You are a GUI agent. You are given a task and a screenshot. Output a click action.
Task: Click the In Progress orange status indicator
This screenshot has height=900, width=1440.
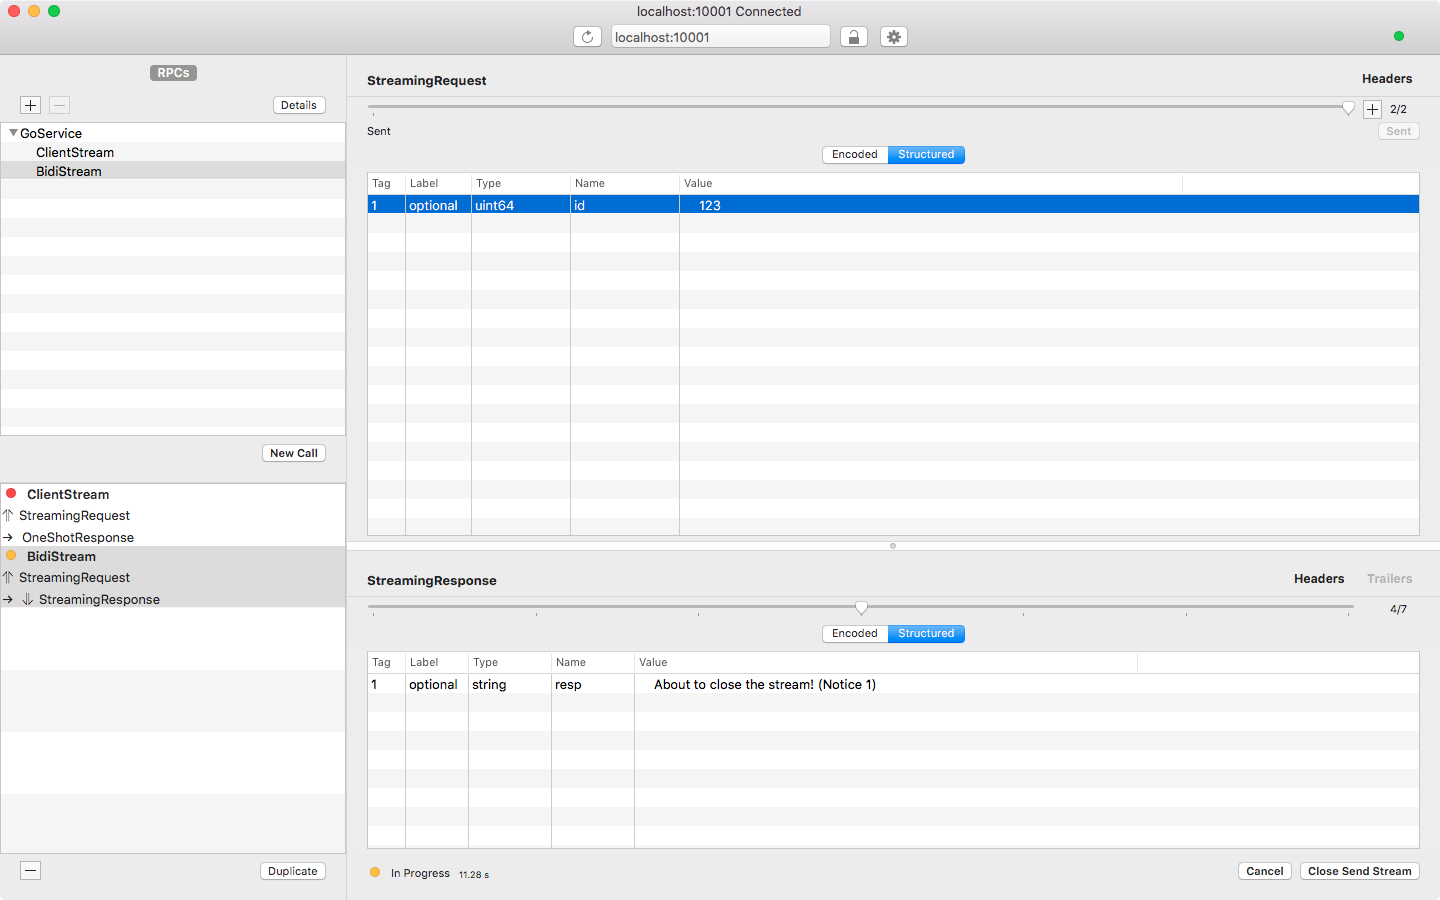tap(375, 872)
